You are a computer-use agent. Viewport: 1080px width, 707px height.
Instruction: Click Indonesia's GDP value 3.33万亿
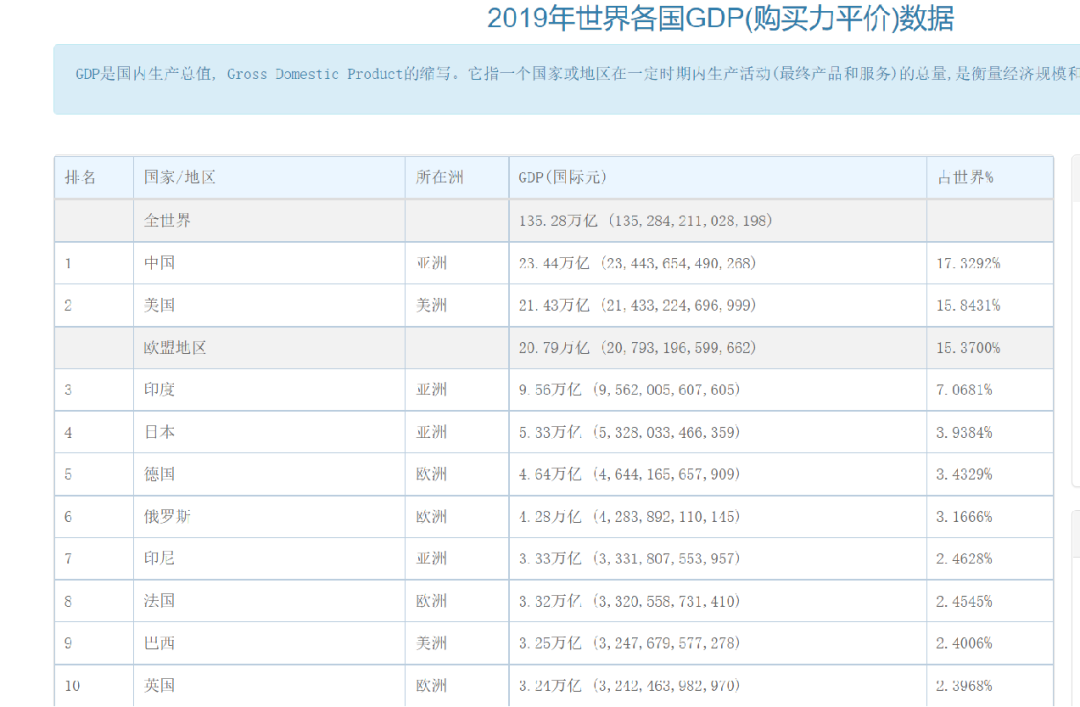[629, 559]
